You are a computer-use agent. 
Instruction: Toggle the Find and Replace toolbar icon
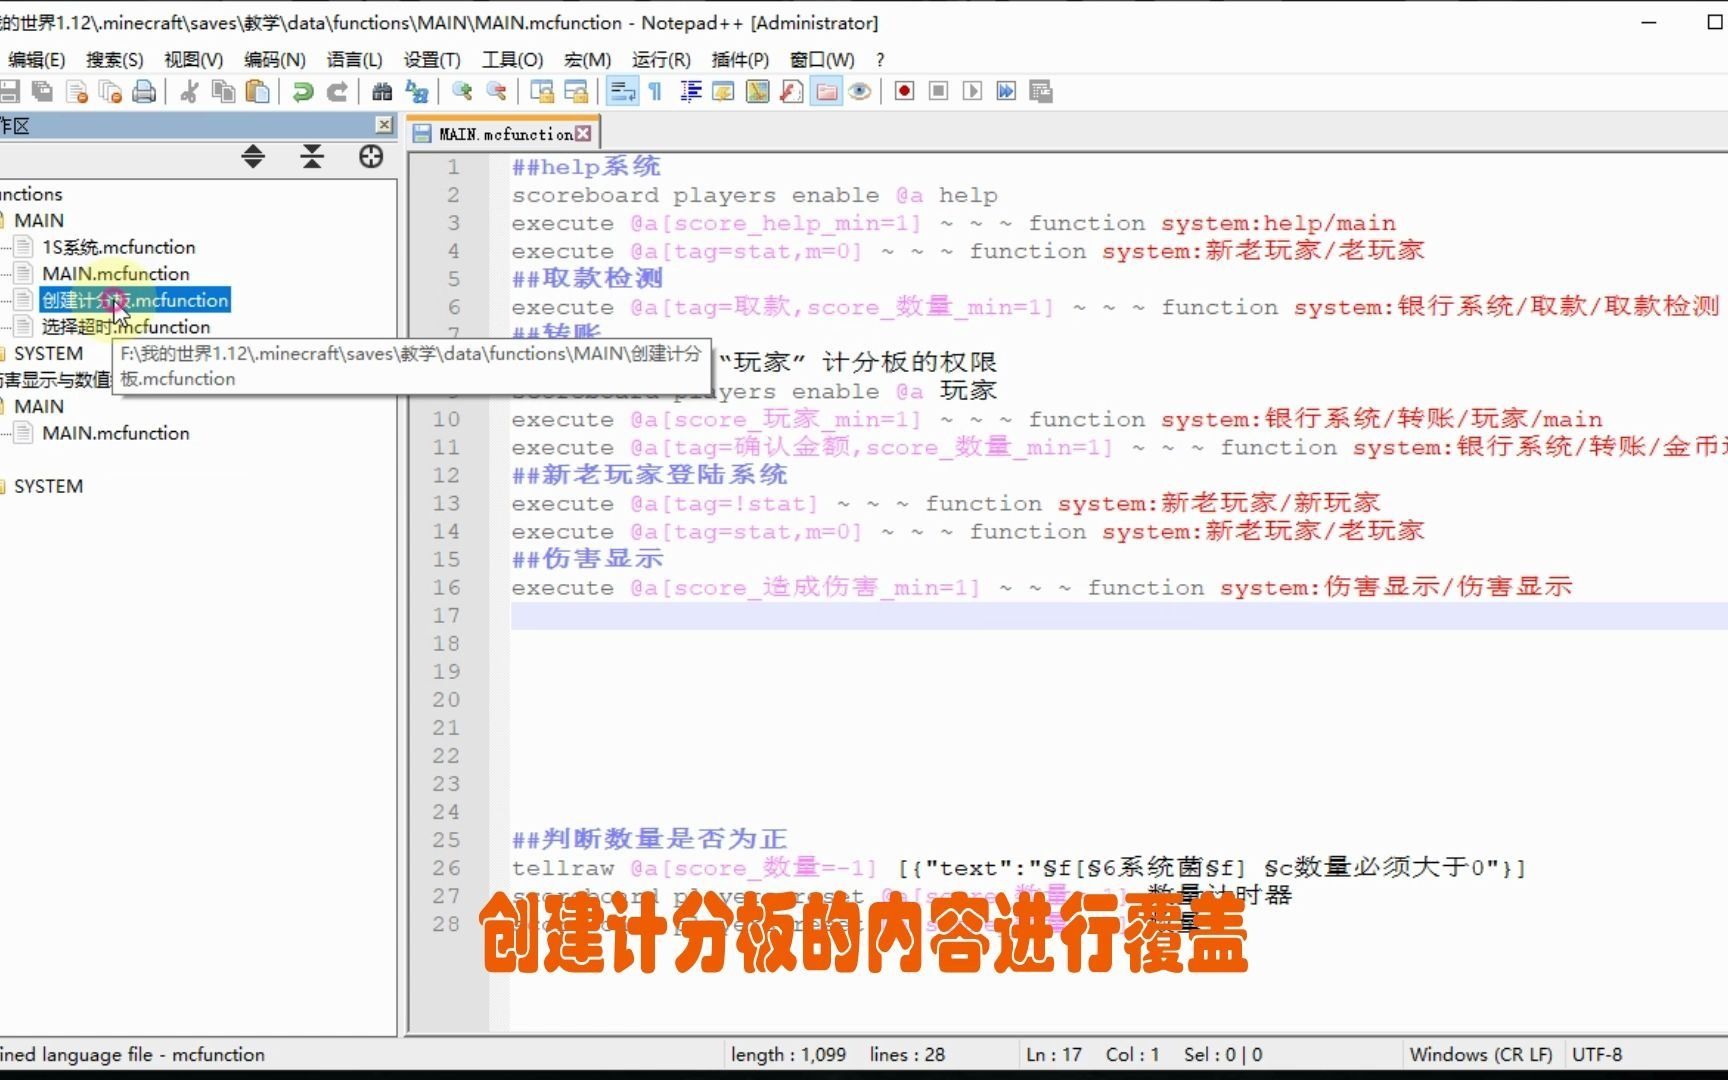point(416,91)
